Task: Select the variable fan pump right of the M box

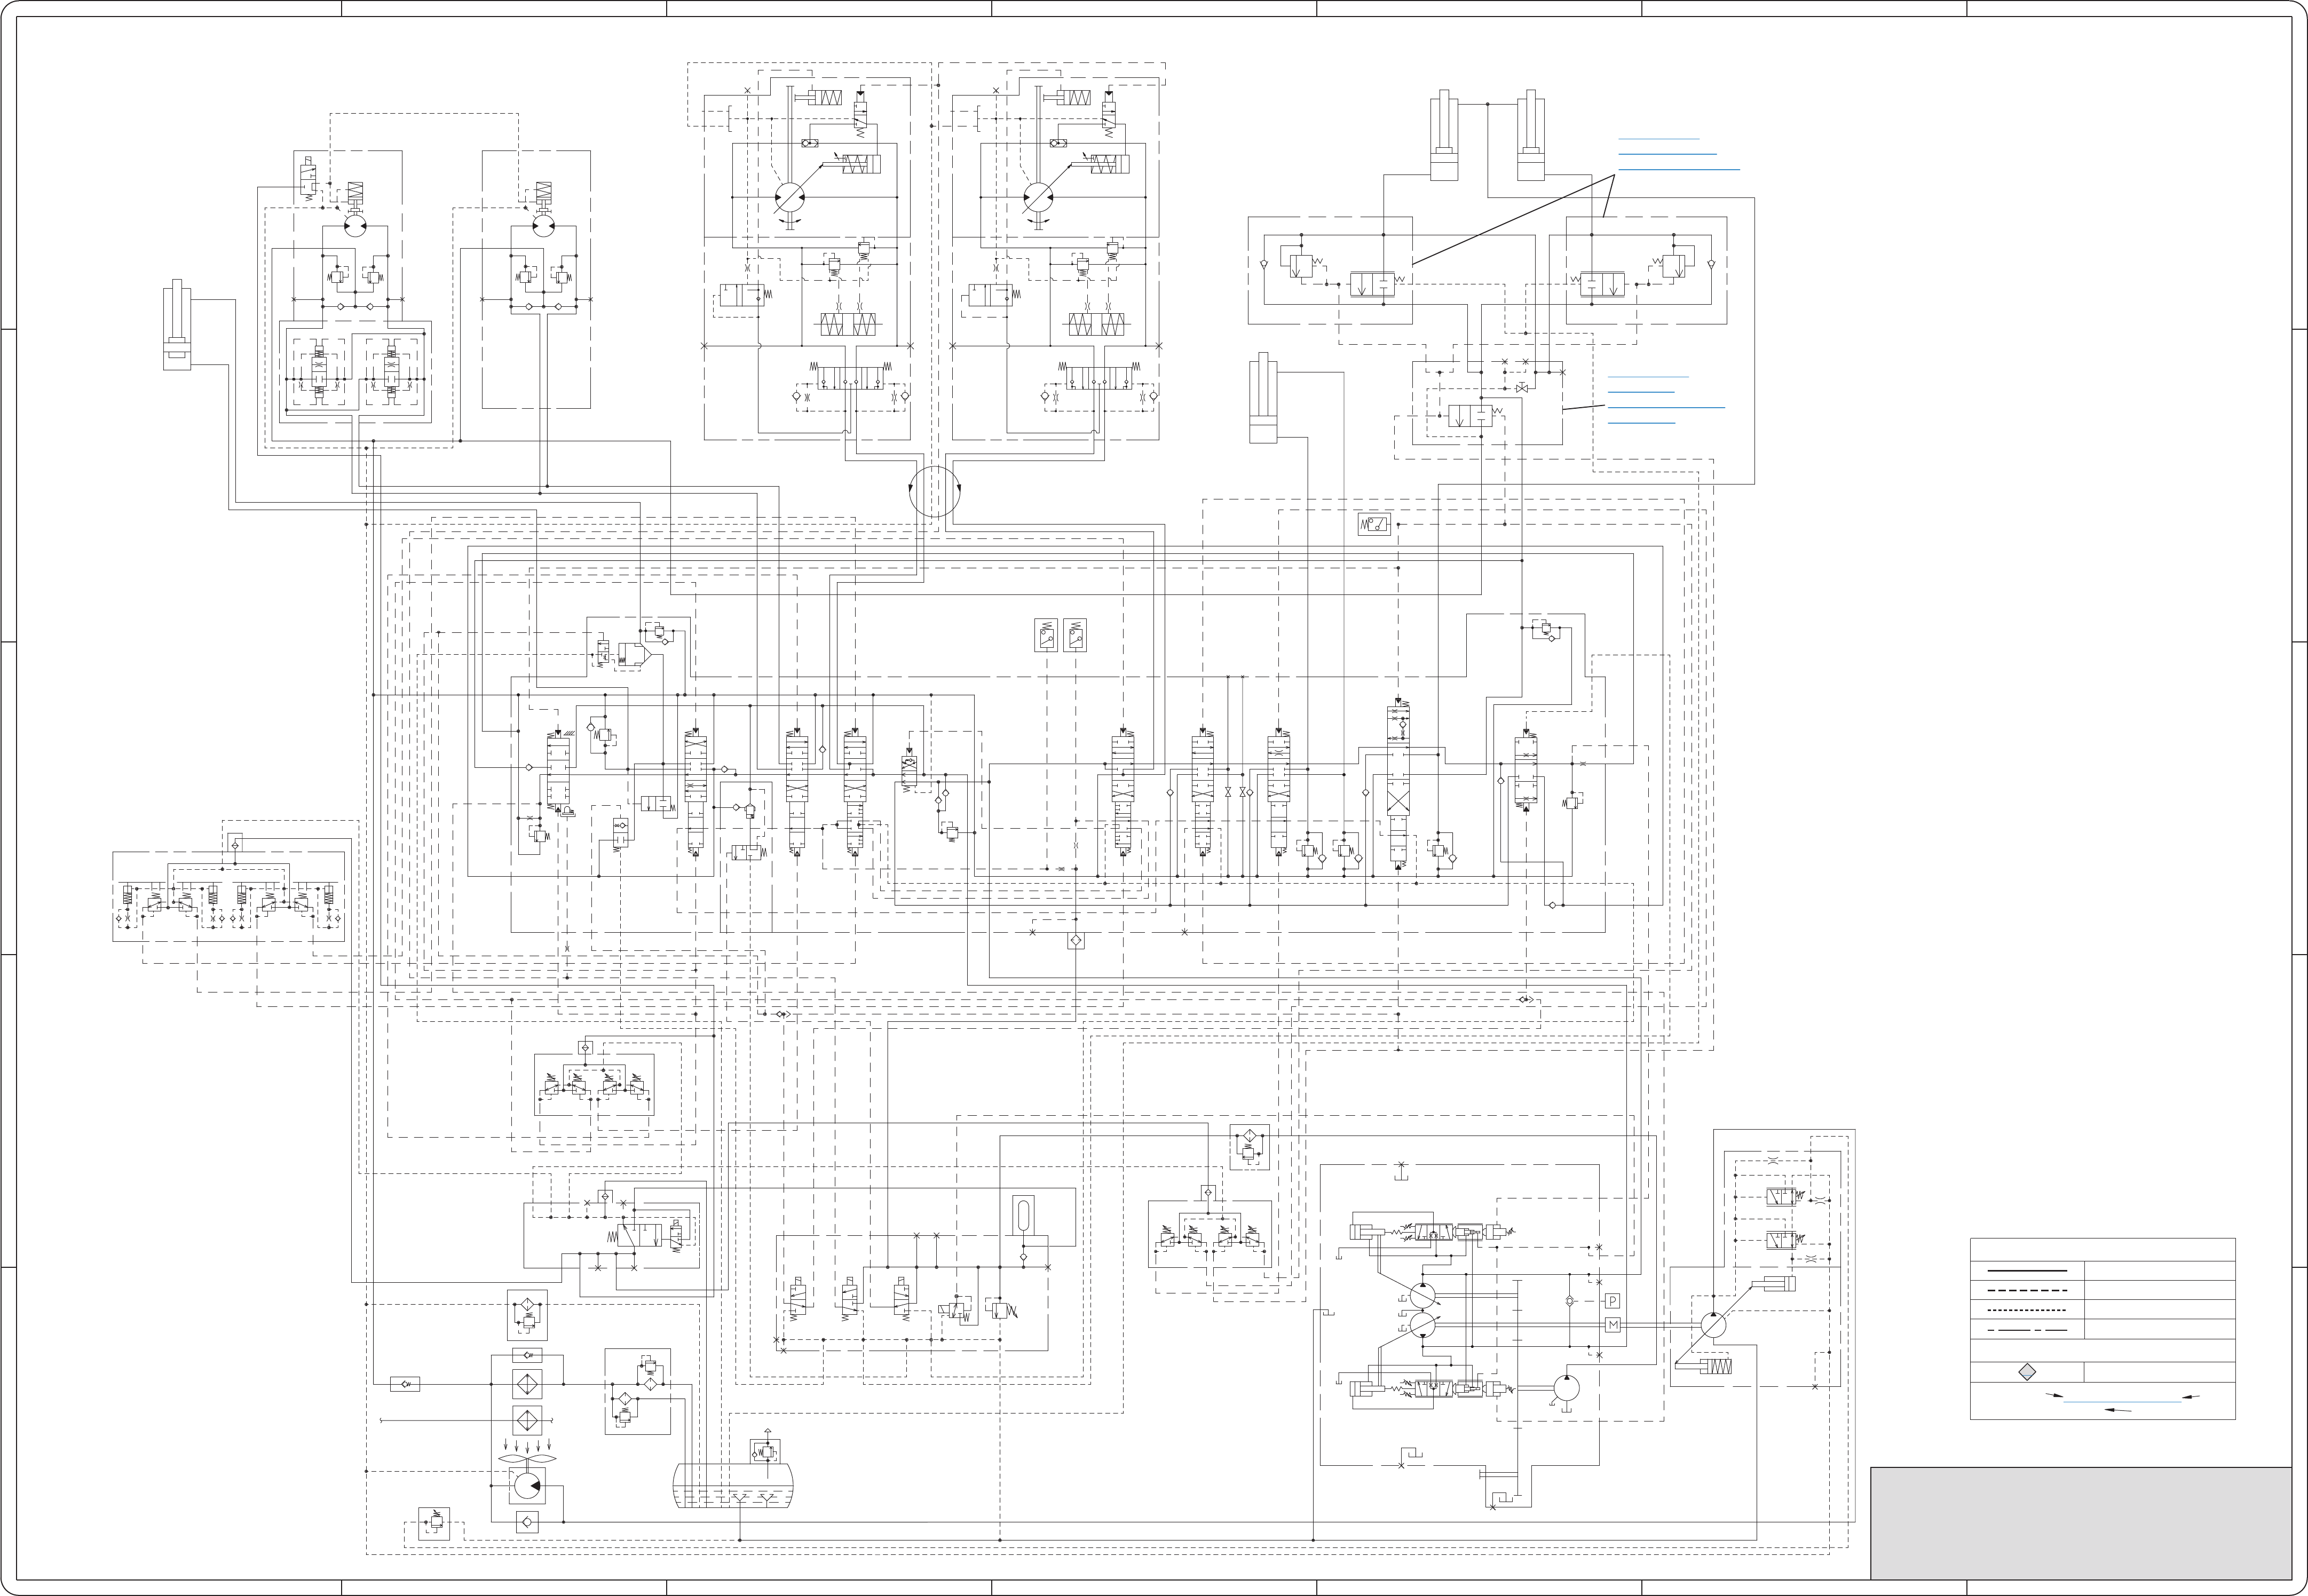Action: tap(1712, 1325)
